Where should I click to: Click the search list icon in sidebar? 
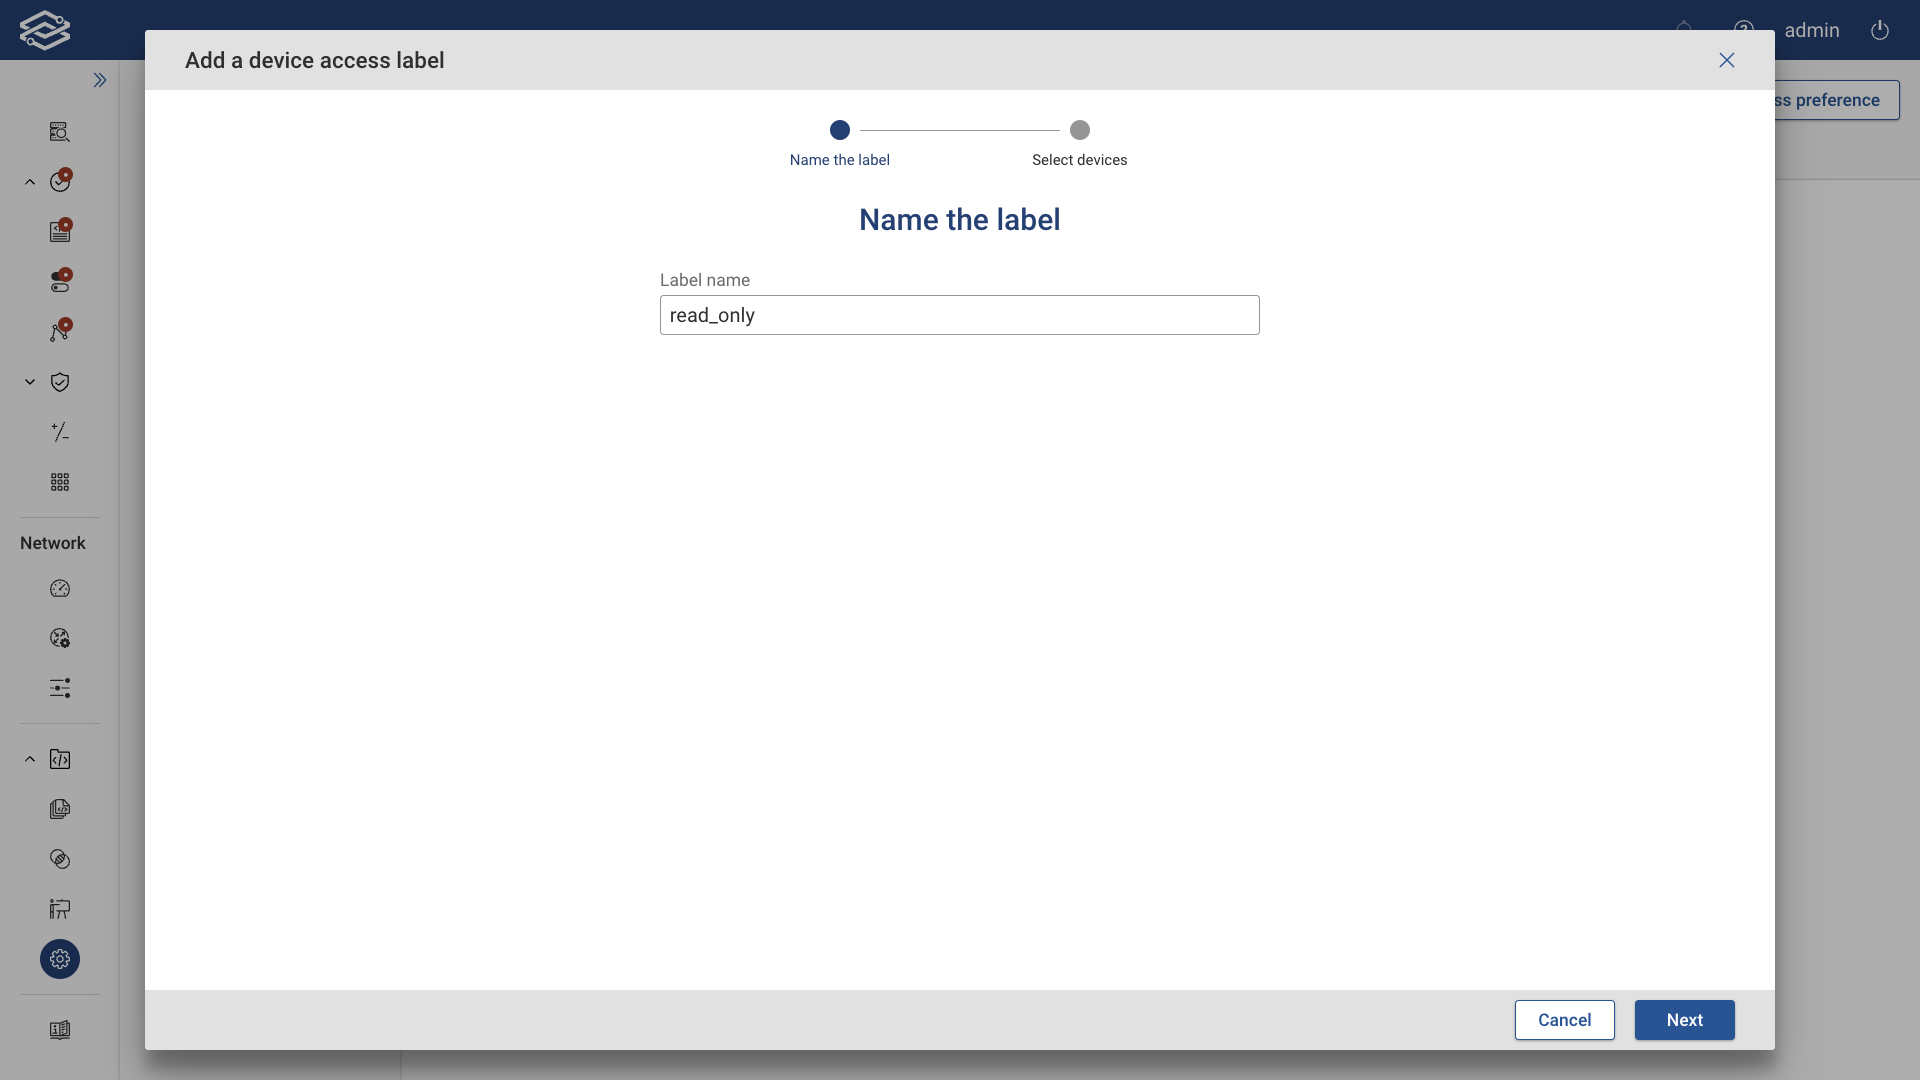pyautogui.click(x=60, y=132)
